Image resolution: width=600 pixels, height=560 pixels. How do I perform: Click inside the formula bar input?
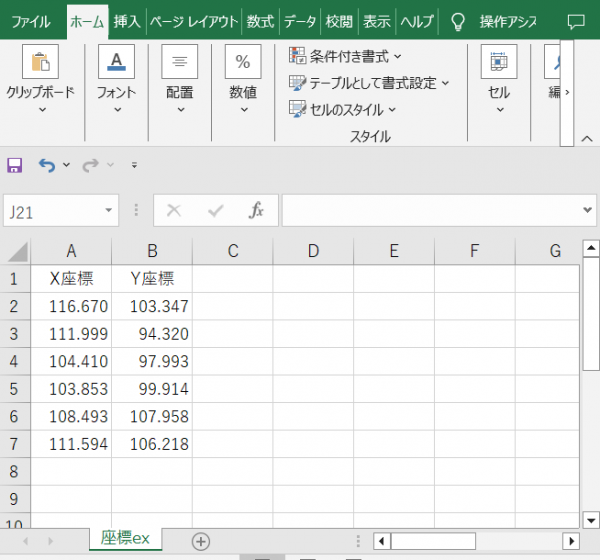(430, 210)
